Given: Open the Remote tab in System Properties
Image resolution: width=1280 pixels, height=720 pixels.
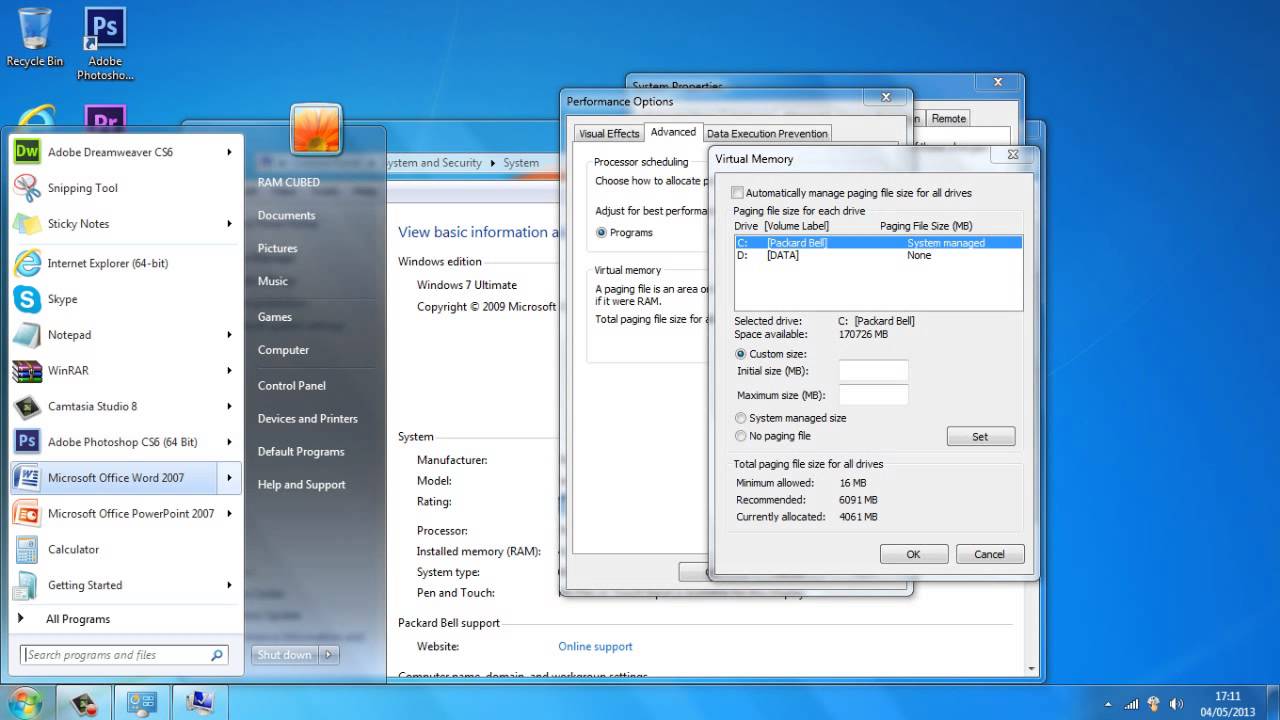Looking at the screenshot, I should click(949, 118).
